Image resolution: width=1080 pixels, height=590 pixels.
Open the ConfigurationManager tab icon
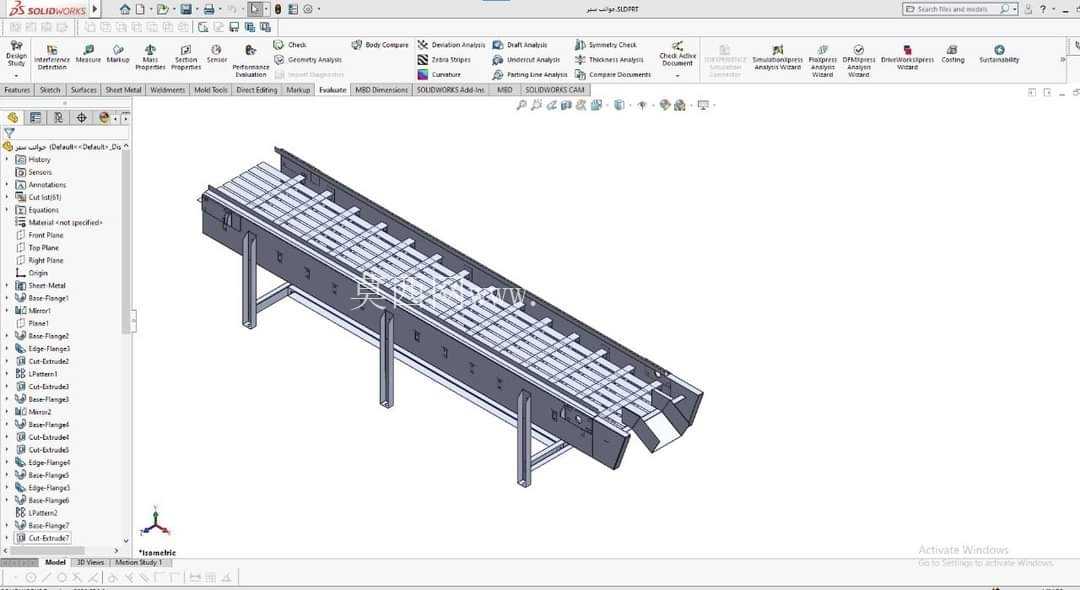pyautogui.click(x=59, y=118)
